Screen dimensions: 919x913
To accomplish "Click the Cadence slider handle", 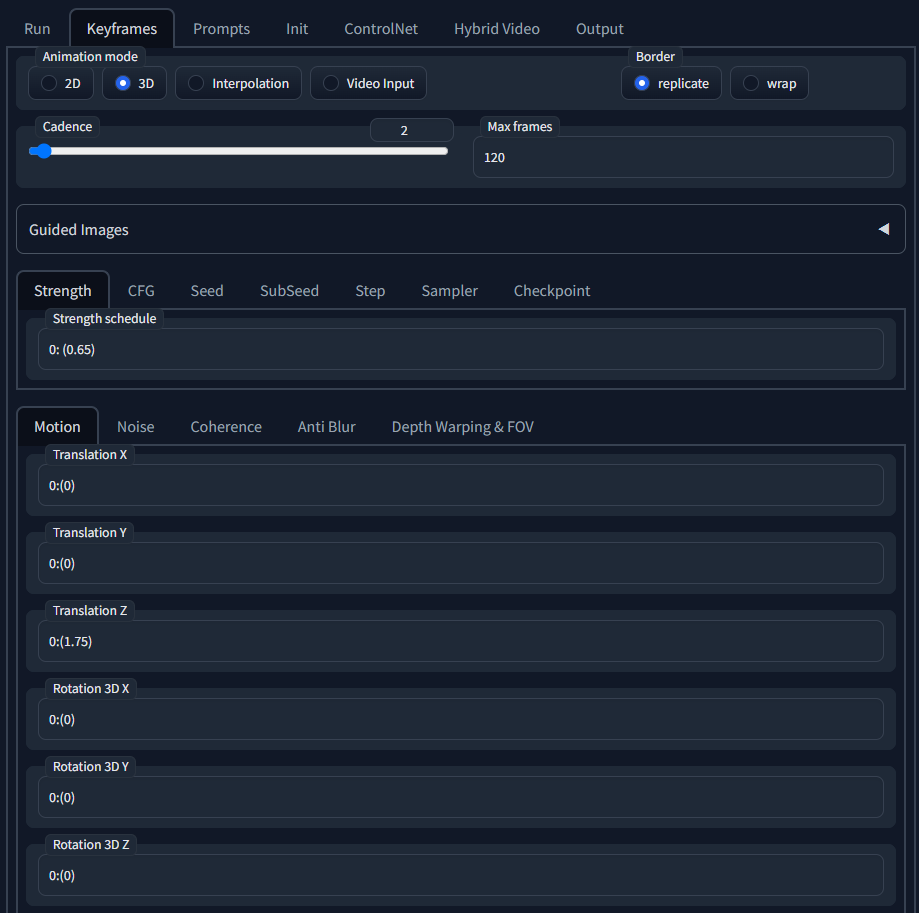I will tap(42, 151).
